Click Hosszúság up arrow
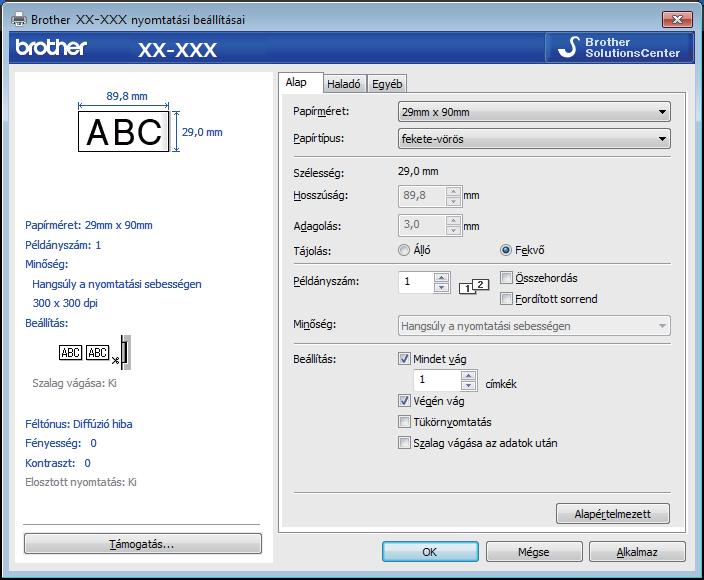The image size is (704, 580). pos(453,192)
